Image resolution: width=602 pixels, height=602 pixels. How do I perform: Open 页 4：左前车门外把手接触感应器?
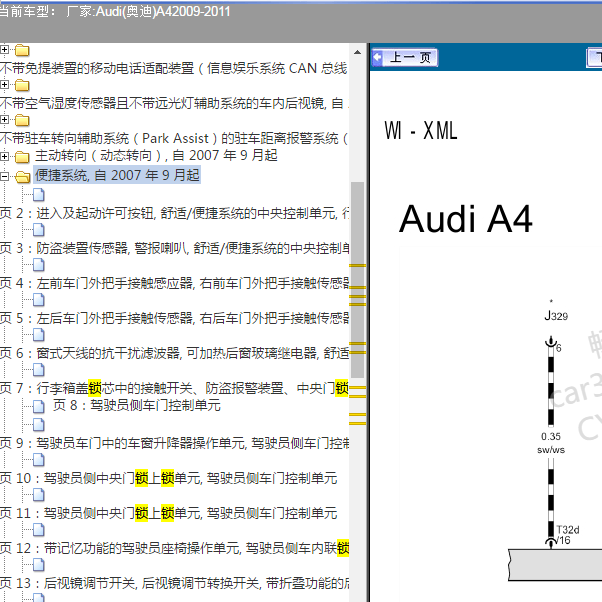tap(174, 283)
